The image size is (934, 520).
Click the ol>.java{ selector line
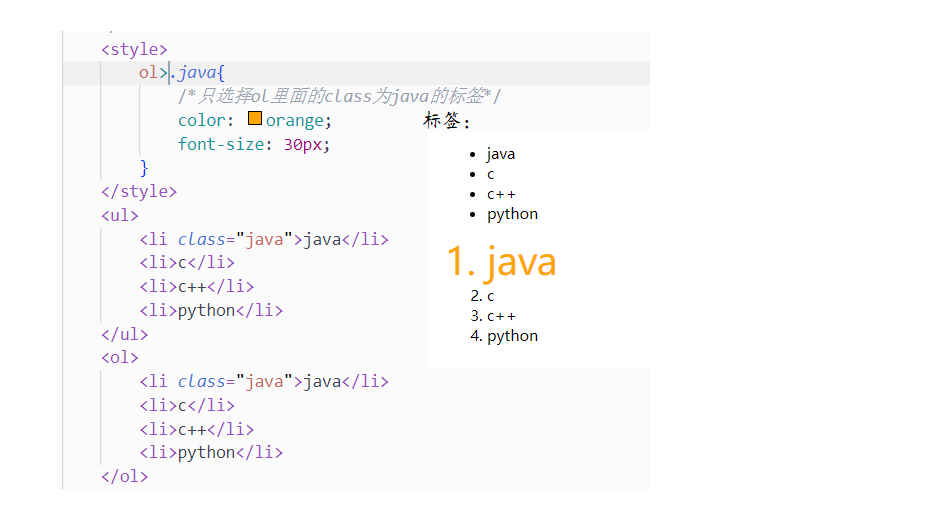point(182,73)
